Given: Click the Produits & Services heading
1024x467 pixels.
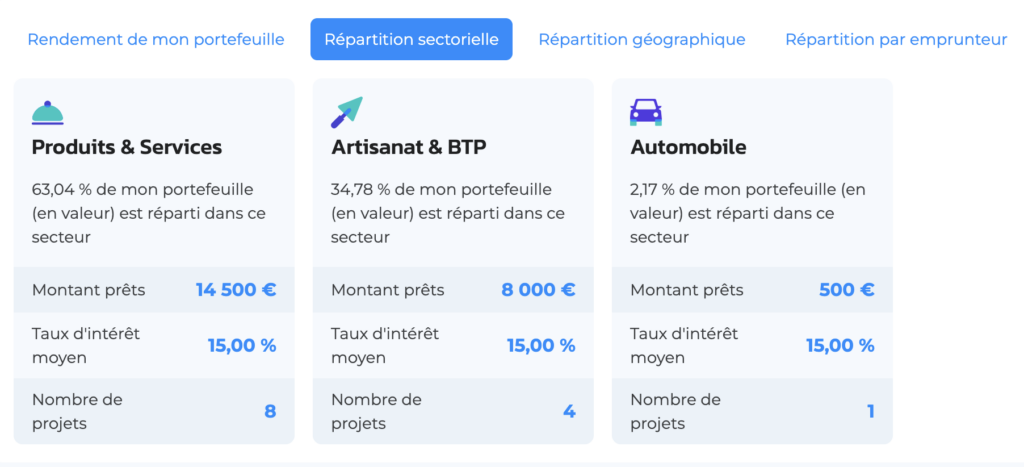Looking at the screenshot, I should pyautogui.click(x=127, y=147).
